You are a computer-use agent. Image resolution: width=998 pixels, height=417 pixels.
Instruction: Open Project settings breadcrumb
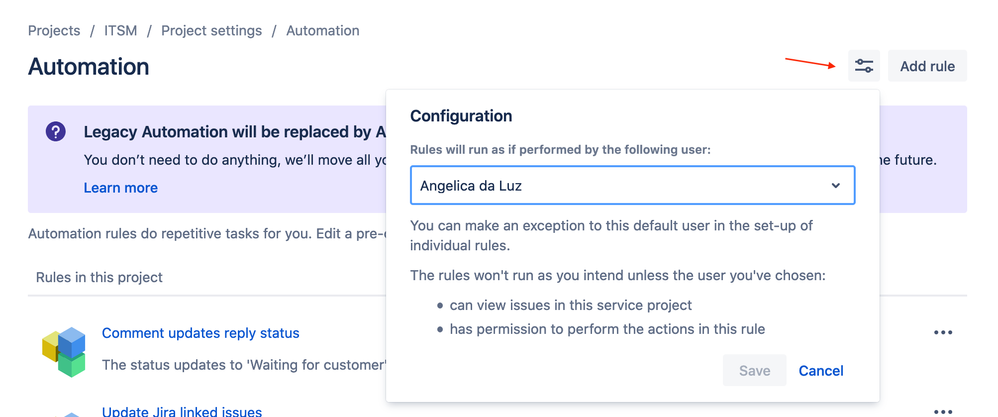tap(211, 31)
